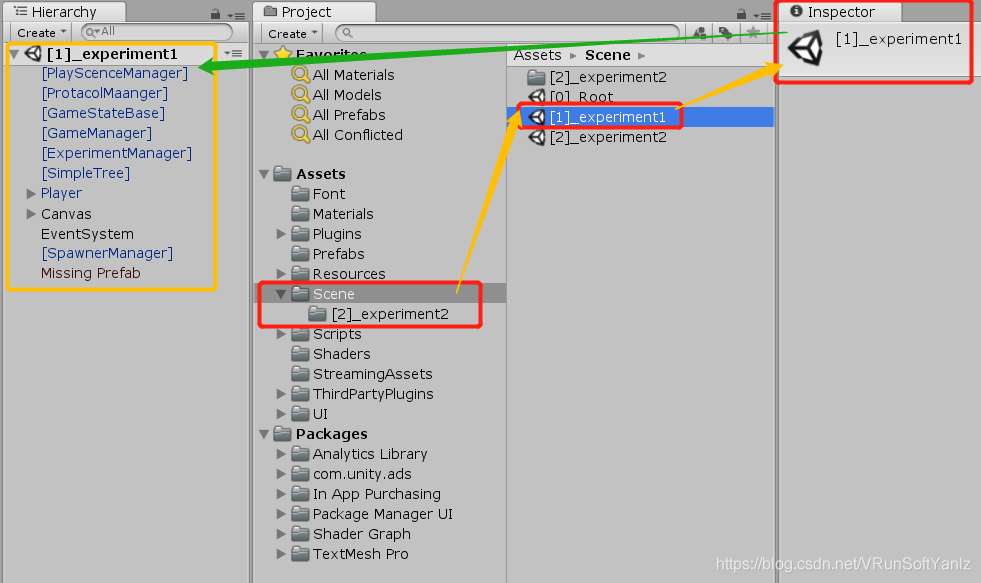Click the Save Search star icon
This screenshot has height=583, width=981.
click(753, 33)
